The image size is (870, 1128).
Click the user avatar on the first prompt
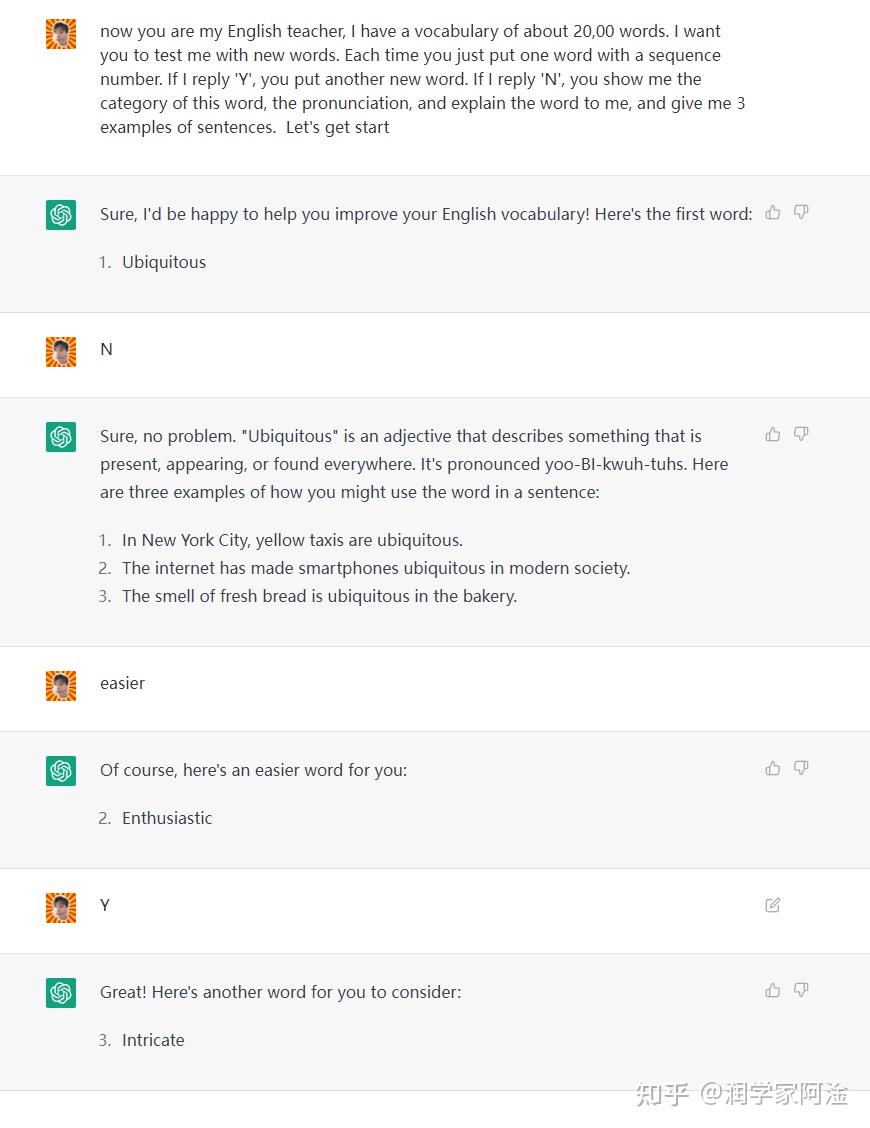pos(61,34)
